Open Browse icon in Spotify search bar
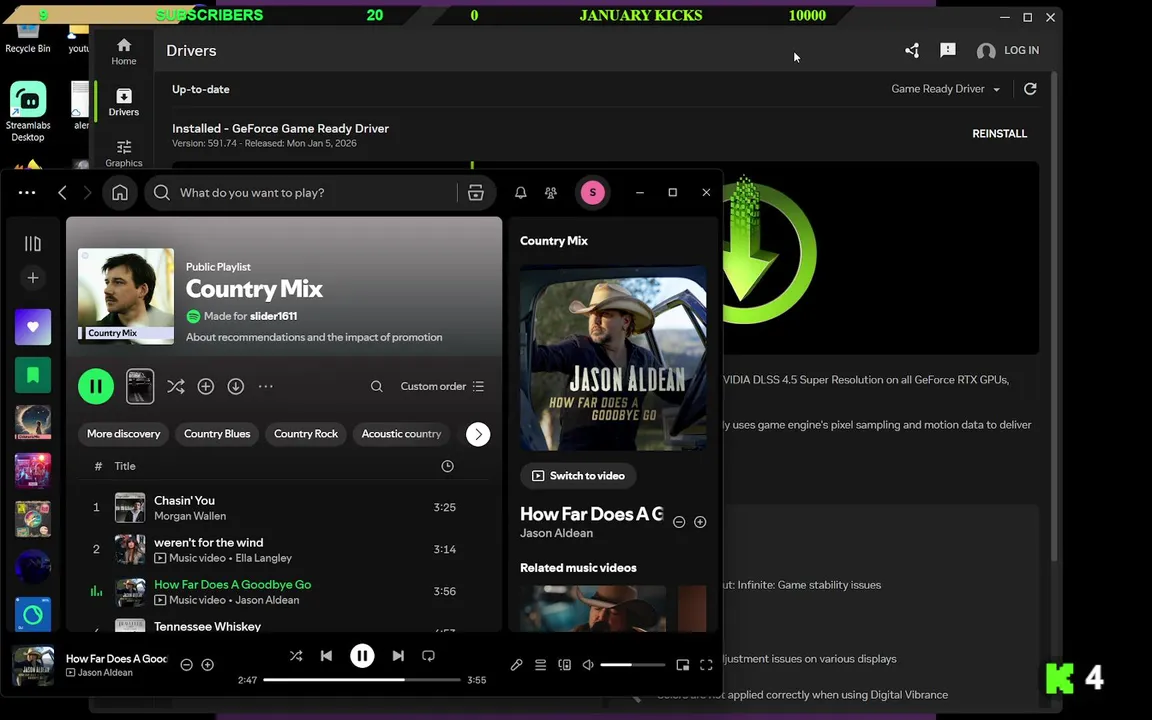The width and height of the screenshot is (1152, 720). click(475, 192)
